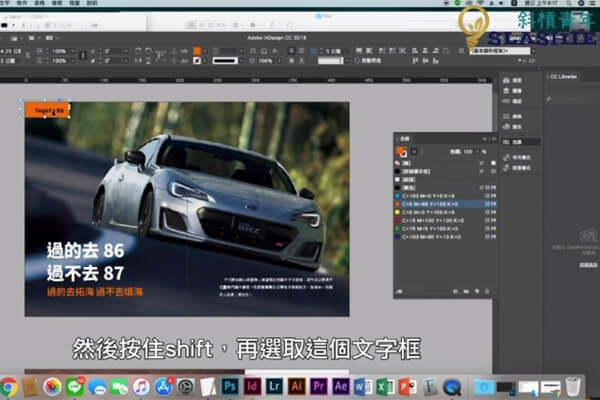Click new color group folder icon
600x400 pixels.
(x=466, y=292)
